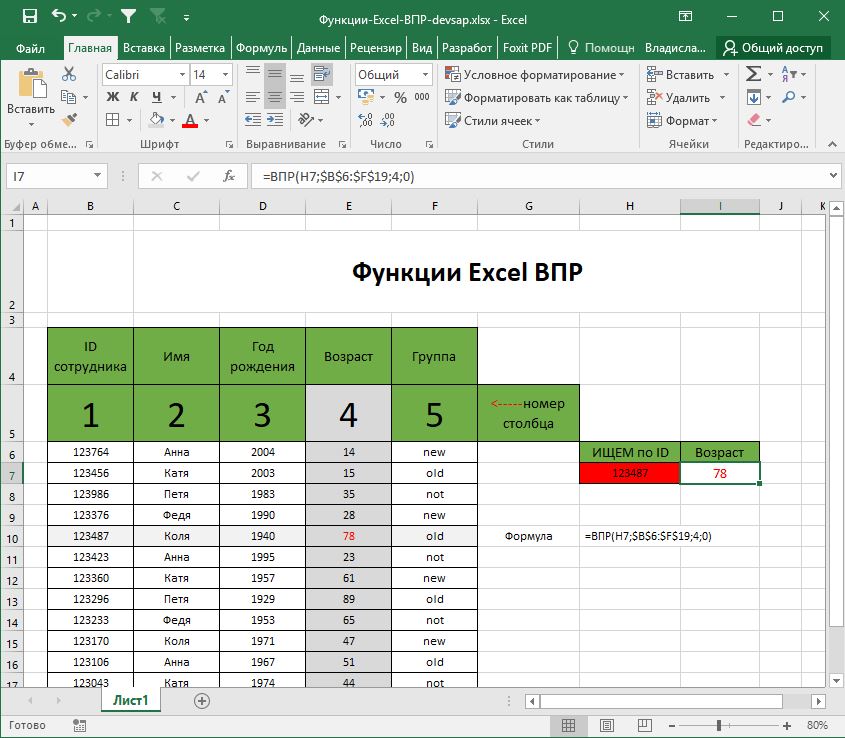The image size is (845, 738).
Task: Click the Filter funnel icon in title bar
Action: pyautogui.click(x=128, y=17)
